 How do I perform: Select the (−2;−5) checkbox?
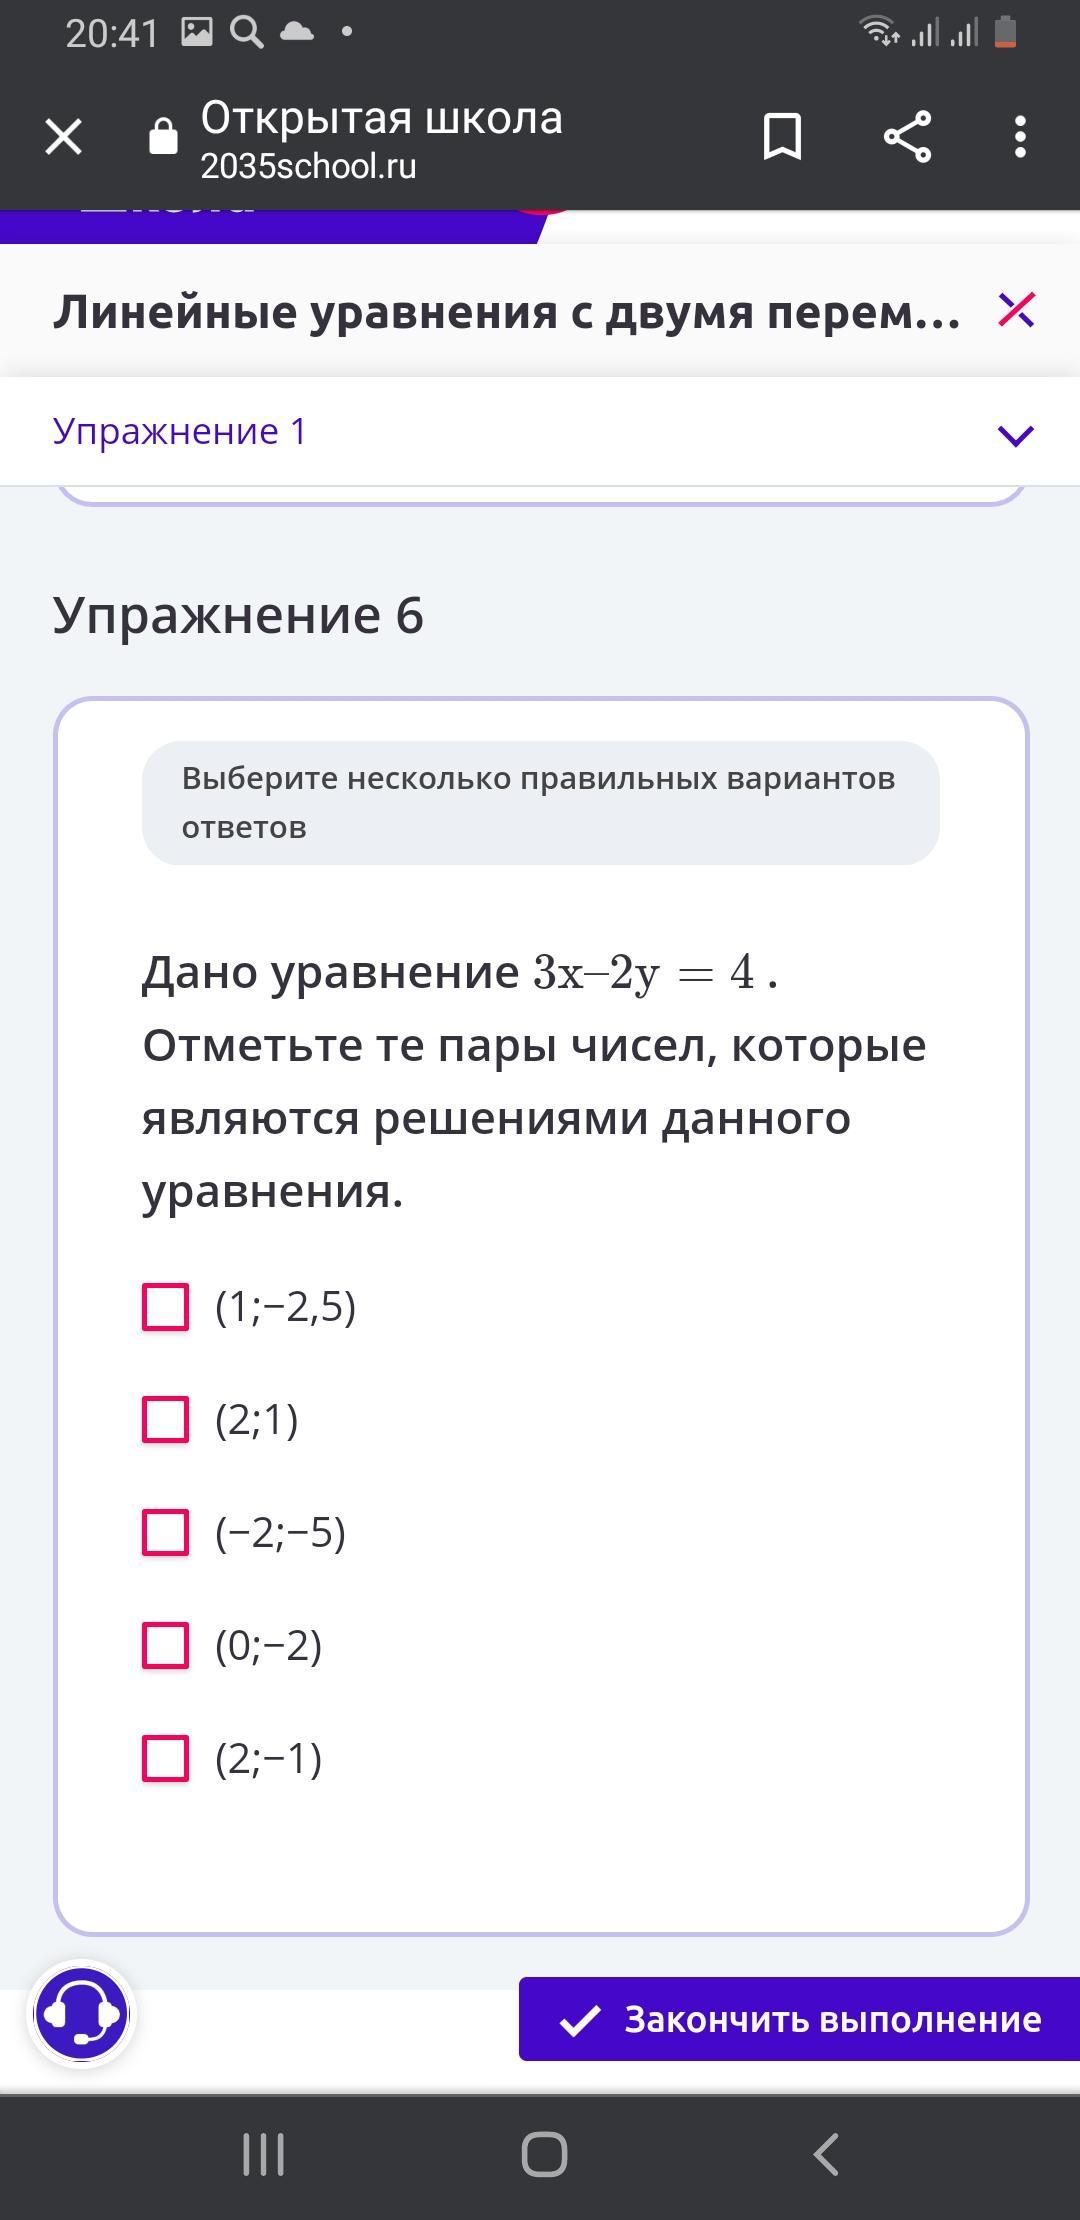coord(166,1533)
